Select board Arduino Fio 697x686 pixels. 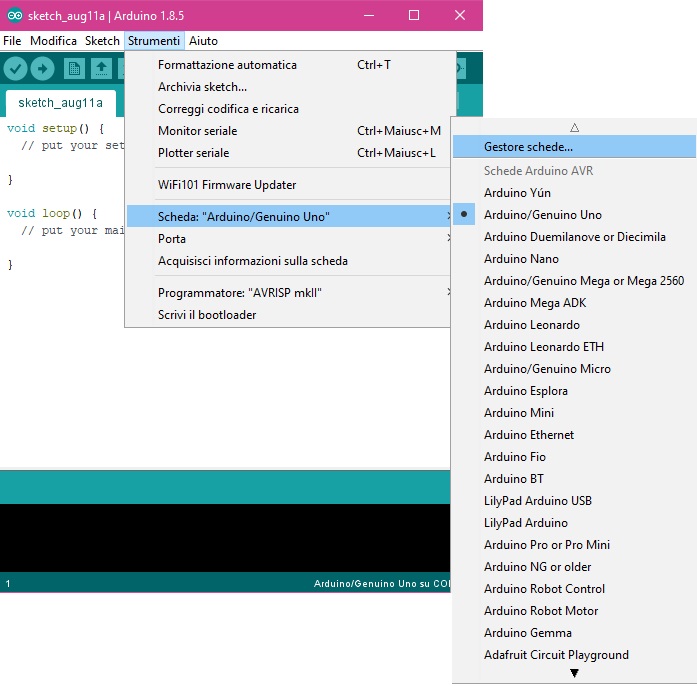point(574,457)
